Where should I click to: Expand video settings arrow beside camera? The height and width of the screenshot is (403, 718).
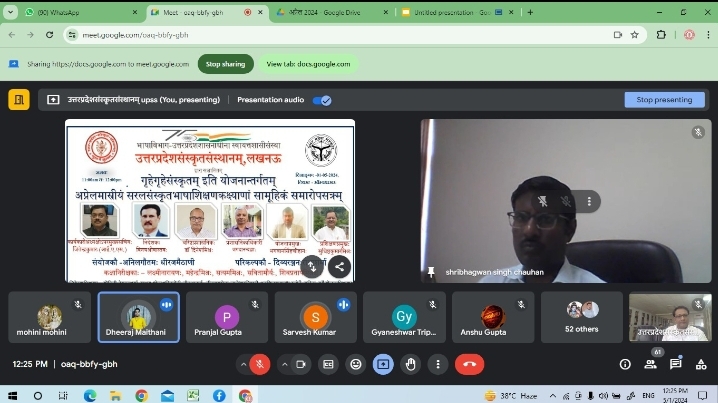pyautogui.click(x=285, y=365)
